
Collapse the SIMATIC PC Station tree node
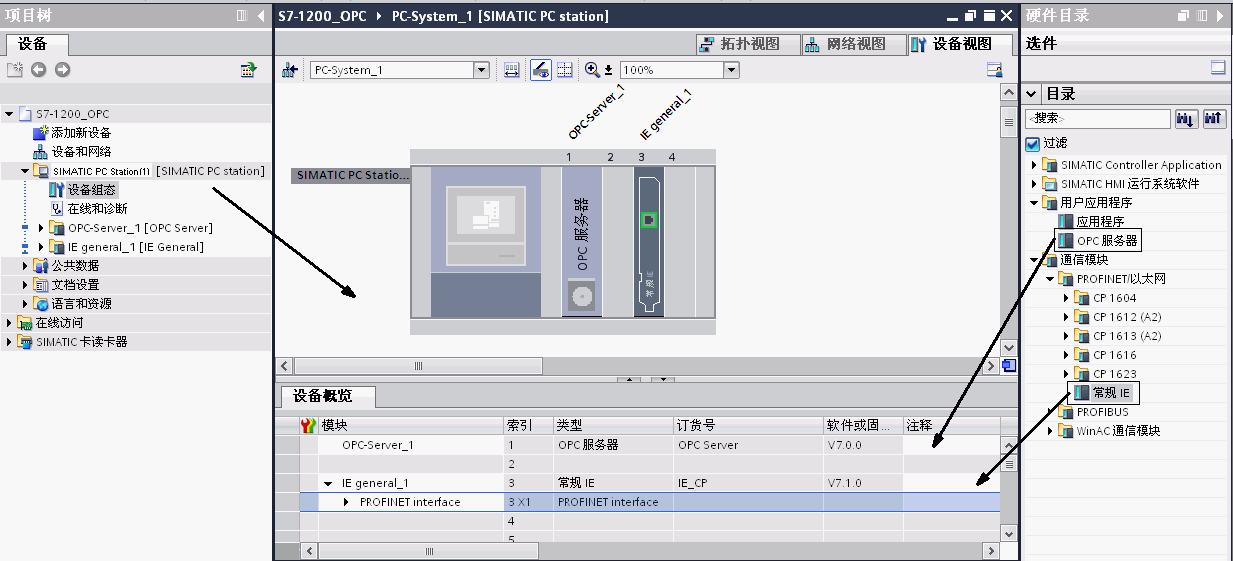(x=25, y=171)
